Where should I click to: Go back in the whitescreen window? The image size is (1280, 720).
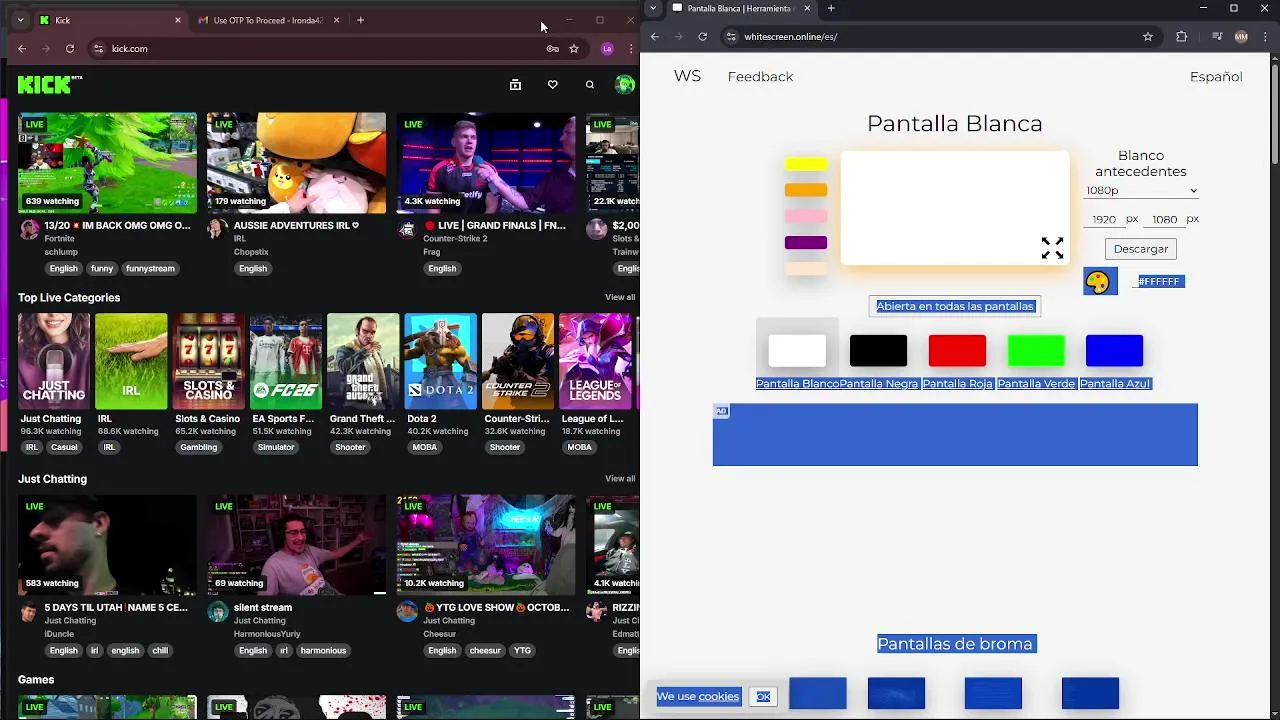tap(655, 37)
